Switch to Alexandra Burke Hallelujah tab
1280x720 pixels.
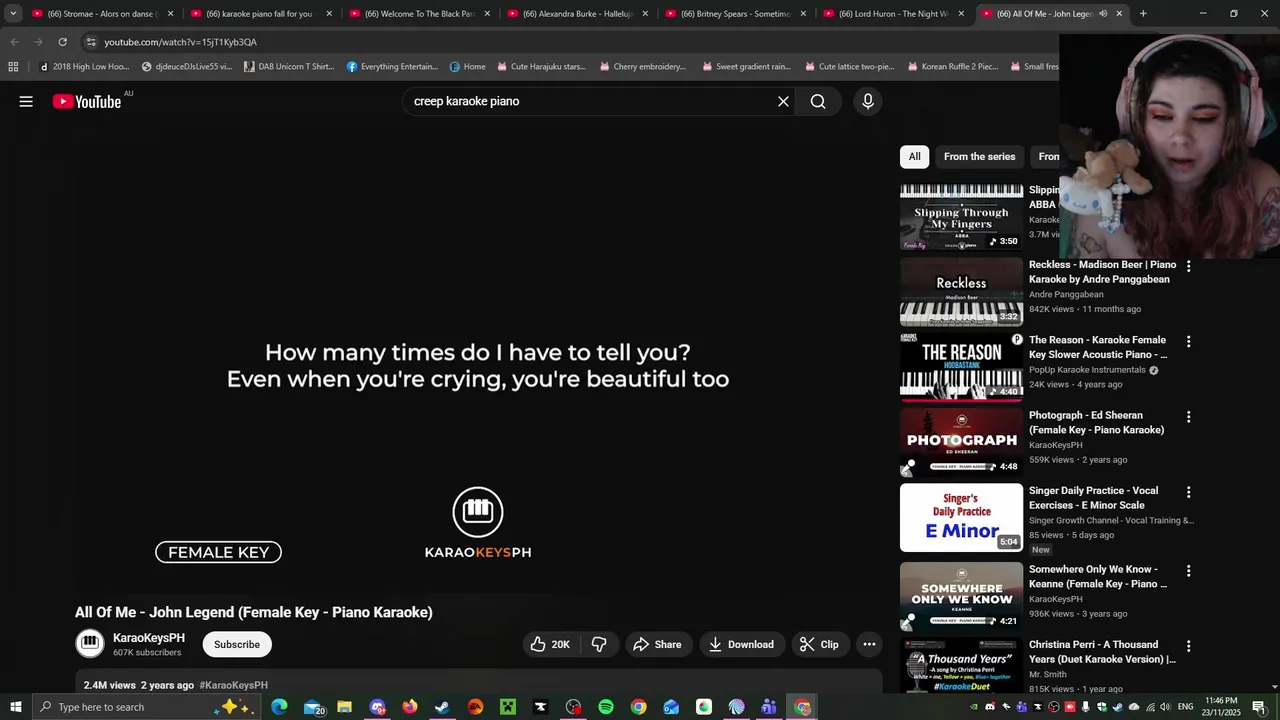576,14
